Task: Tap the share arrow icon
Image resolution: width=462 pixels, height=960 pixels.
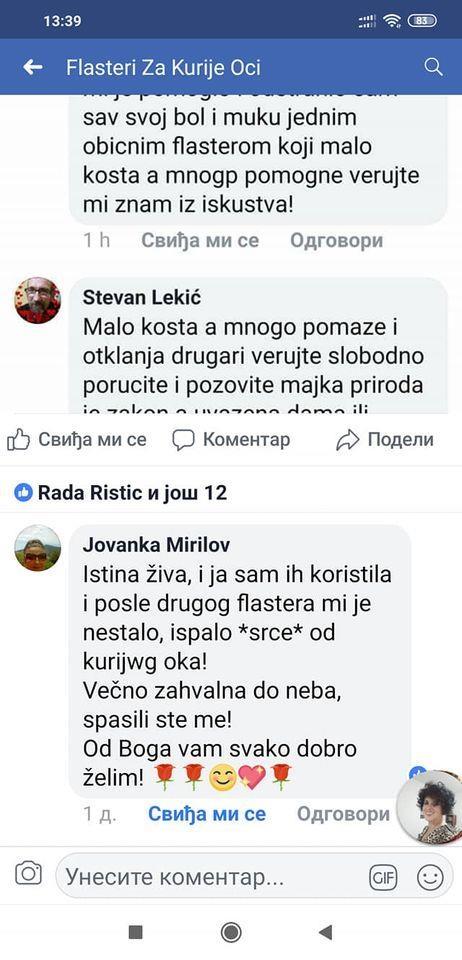Action: pos(348,440)
